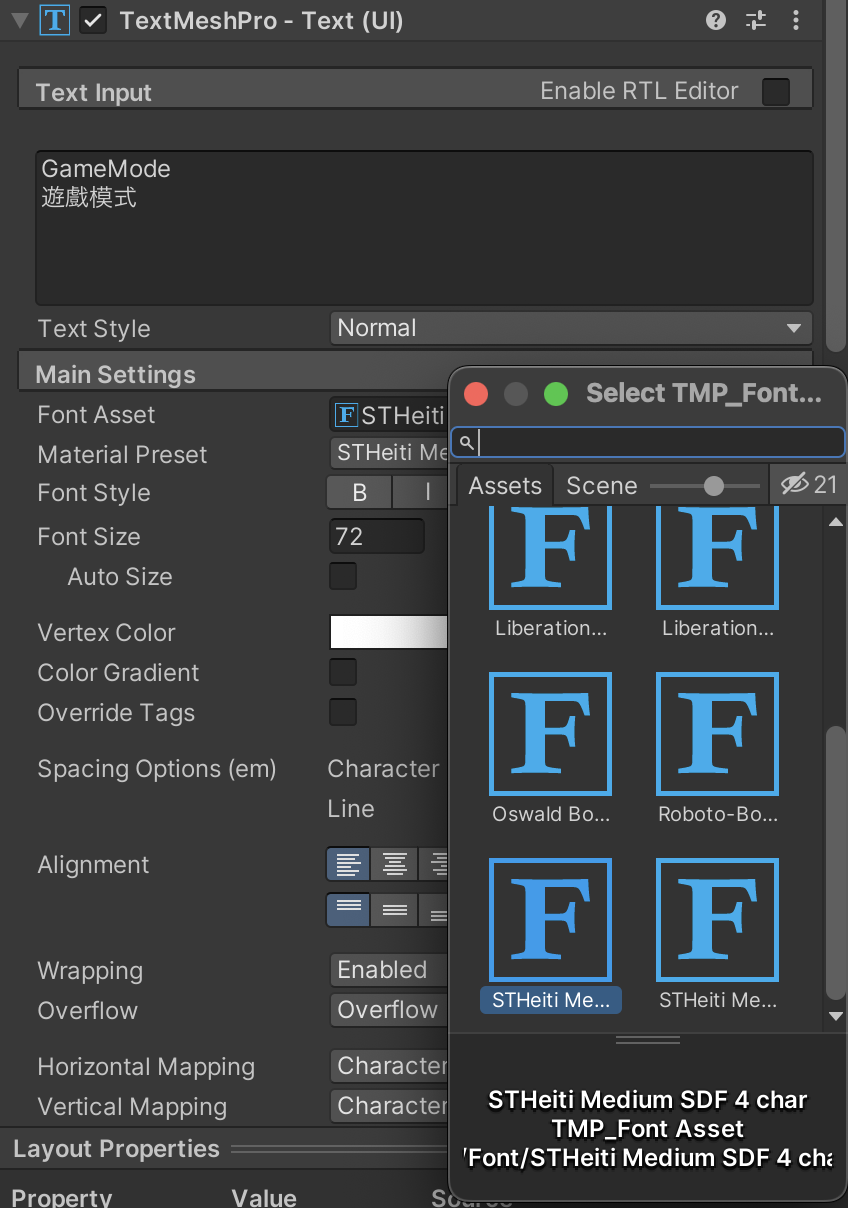Toggle the TextMeshPro component enabled checkbox
Viewport: 848px width, 1208px height.
coord(94,20)
